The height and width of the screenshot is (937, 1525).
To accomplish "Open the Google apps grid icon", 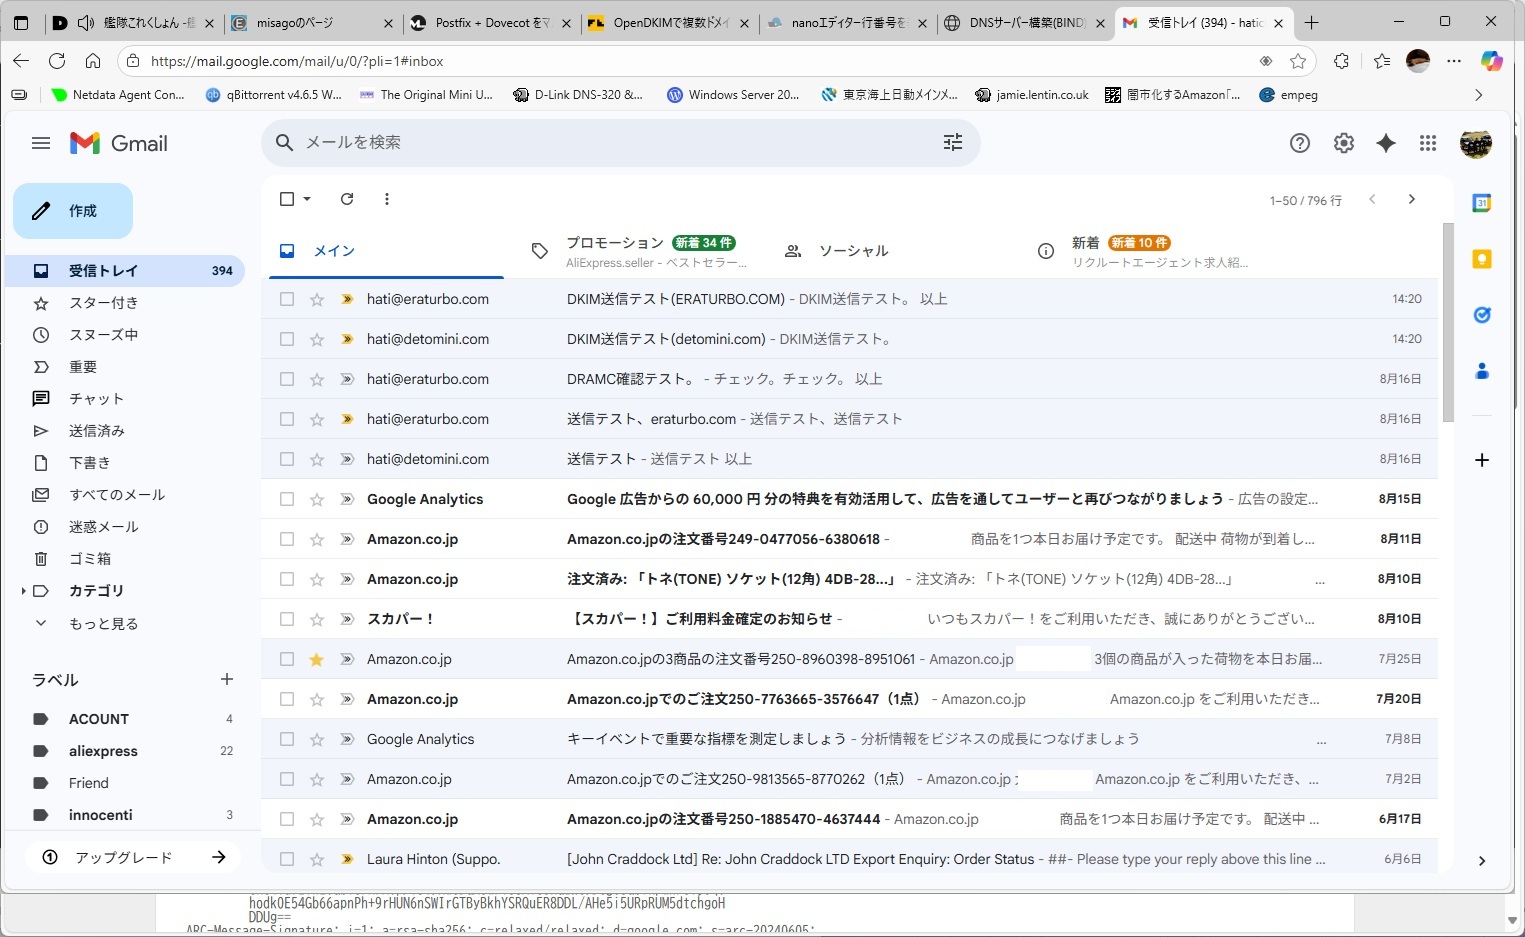I will coord(1428,143).
